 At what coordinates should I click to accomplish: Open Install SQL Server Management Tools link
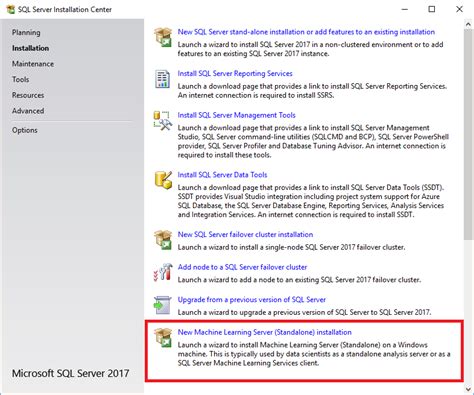point(236,115)
